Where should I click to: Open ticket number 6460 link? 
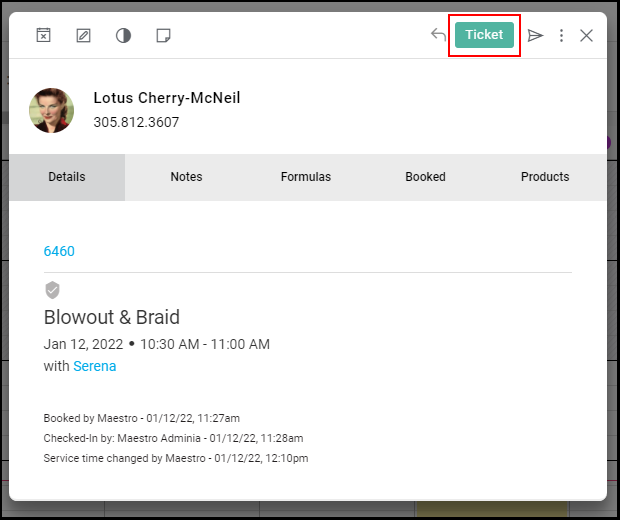59,251
